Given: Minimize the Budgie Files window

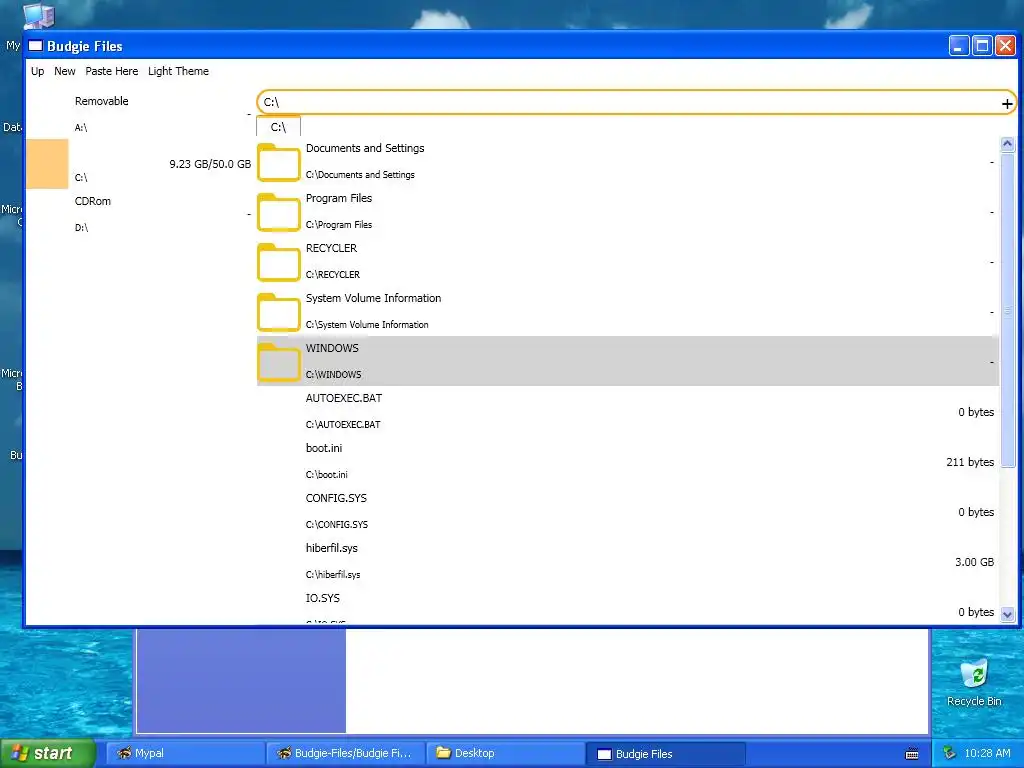Looking at the screenshot, I should coord(959,46).
